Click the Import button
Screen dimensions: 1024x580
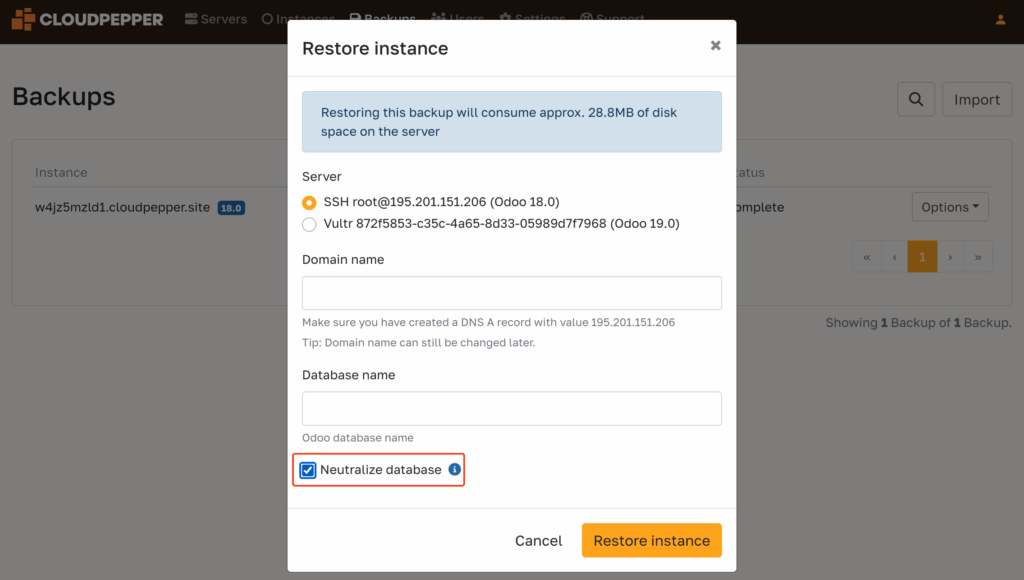976,99
